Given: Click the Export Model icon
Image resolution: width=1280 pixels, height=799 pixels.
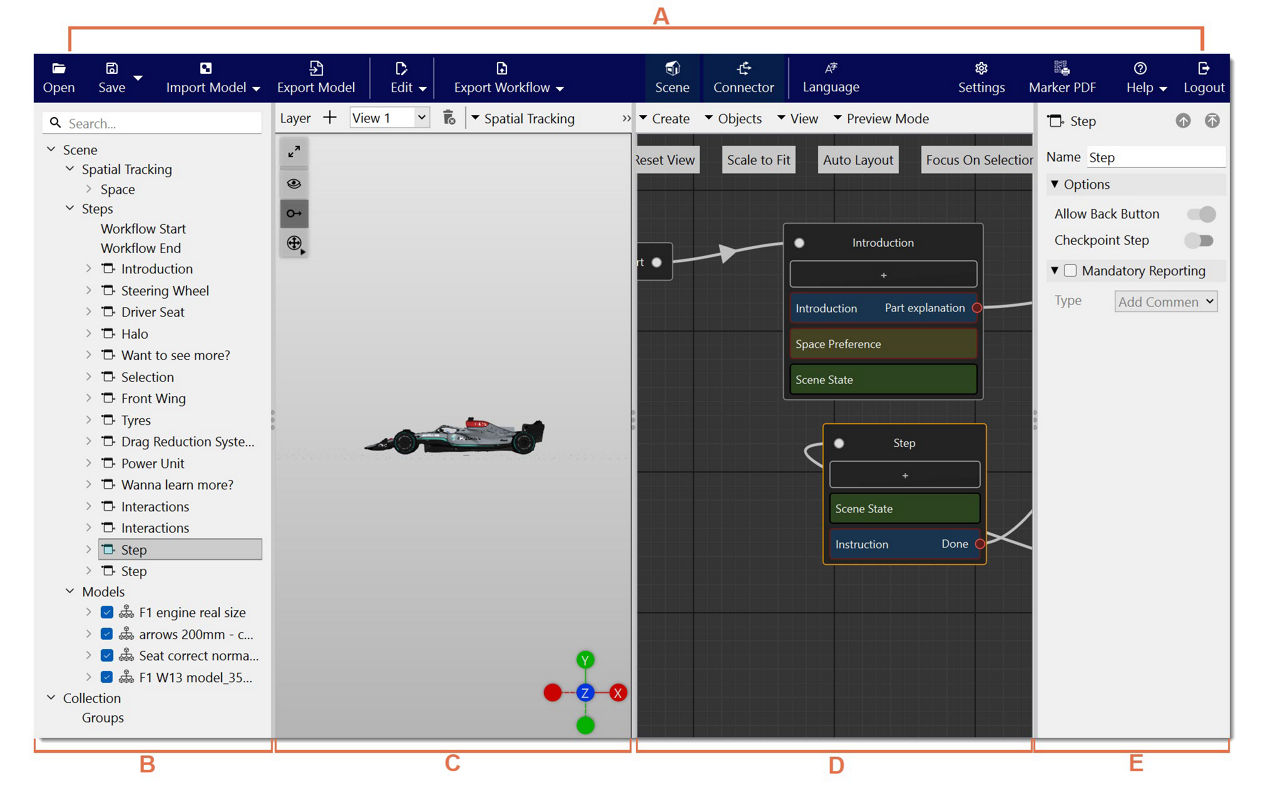Looking at the screenshot, I should [316, 68].
